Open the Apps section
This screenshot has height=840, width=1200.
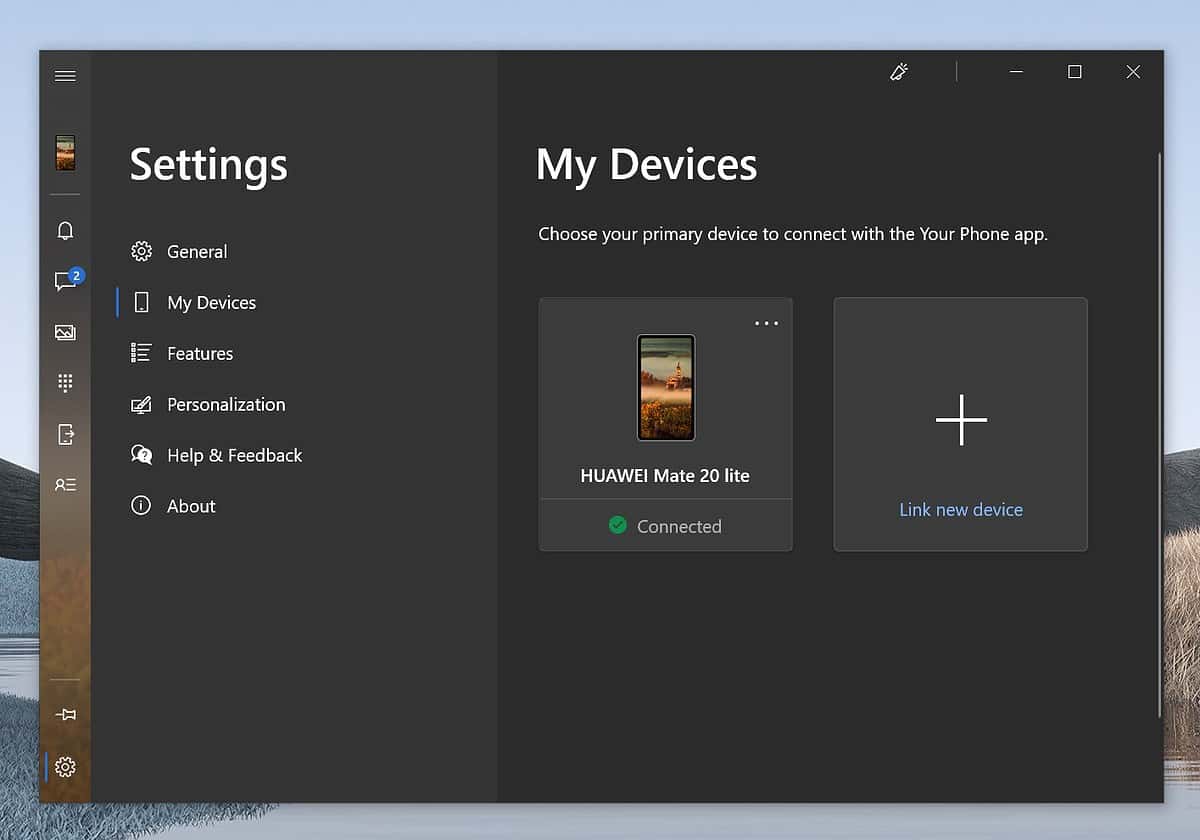[65, 434]
